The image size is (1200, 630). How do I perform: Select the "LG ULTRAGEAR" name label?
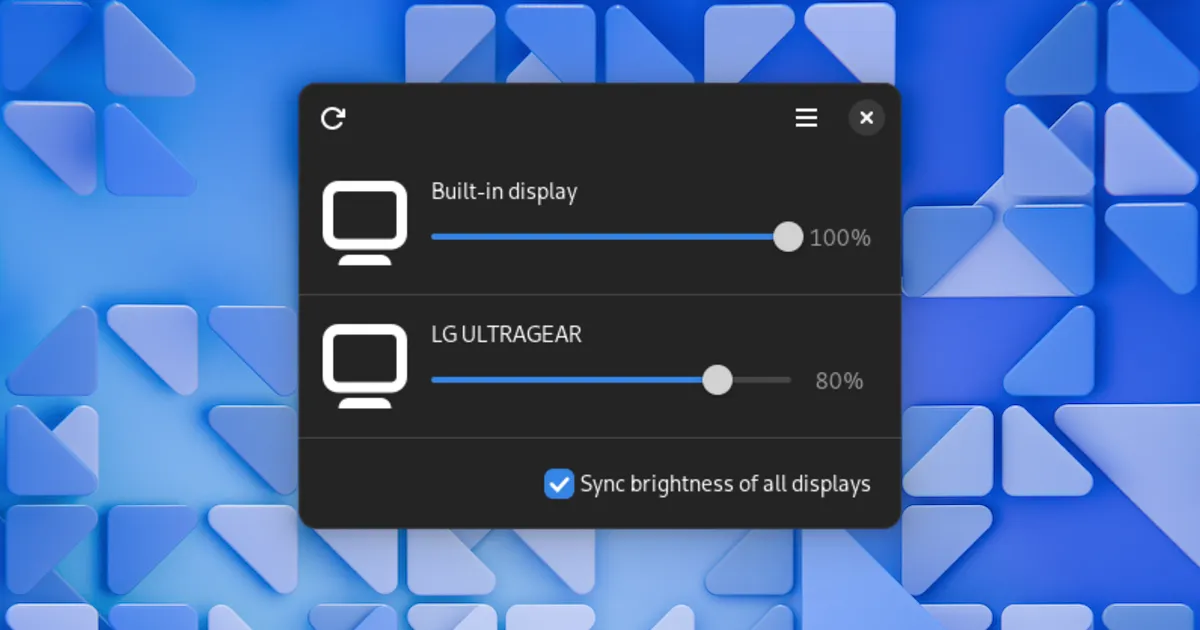pyautogui.click(x=506, y=334)
